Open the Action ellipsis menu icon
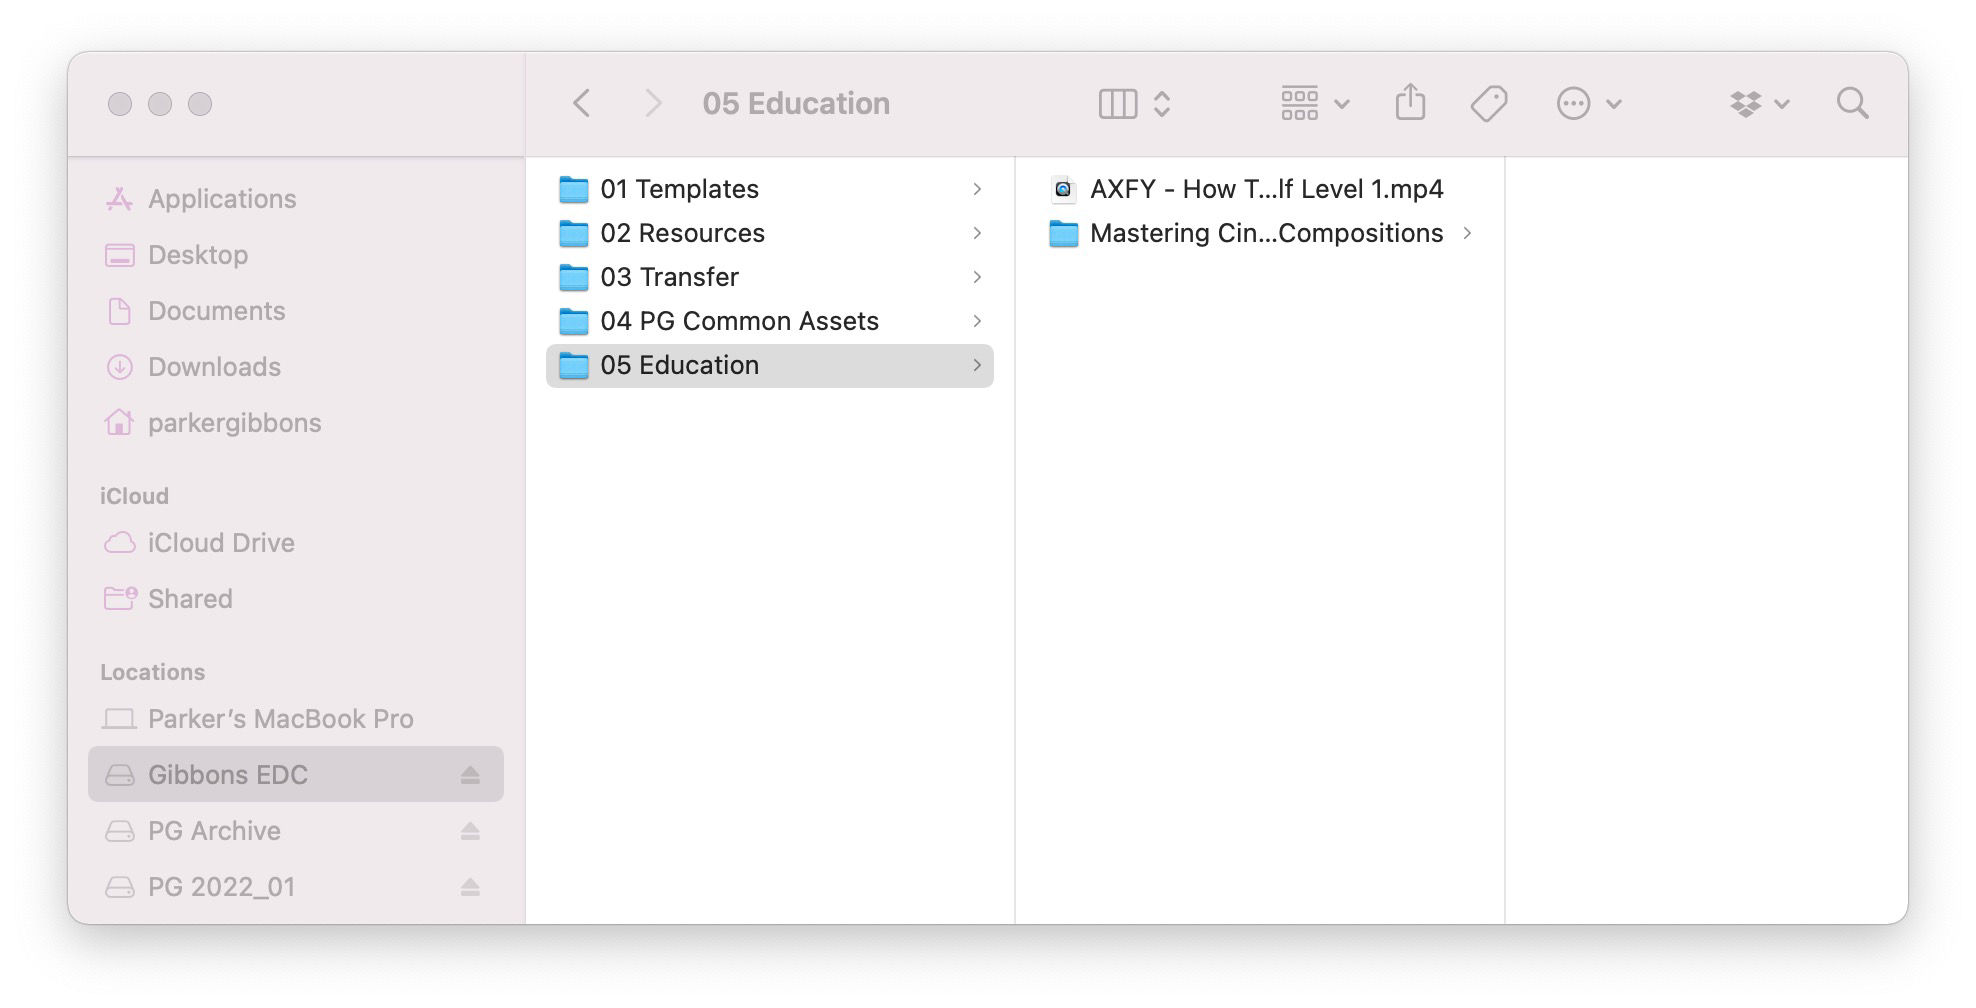 pyautogui.click(x=1573, y=103)
